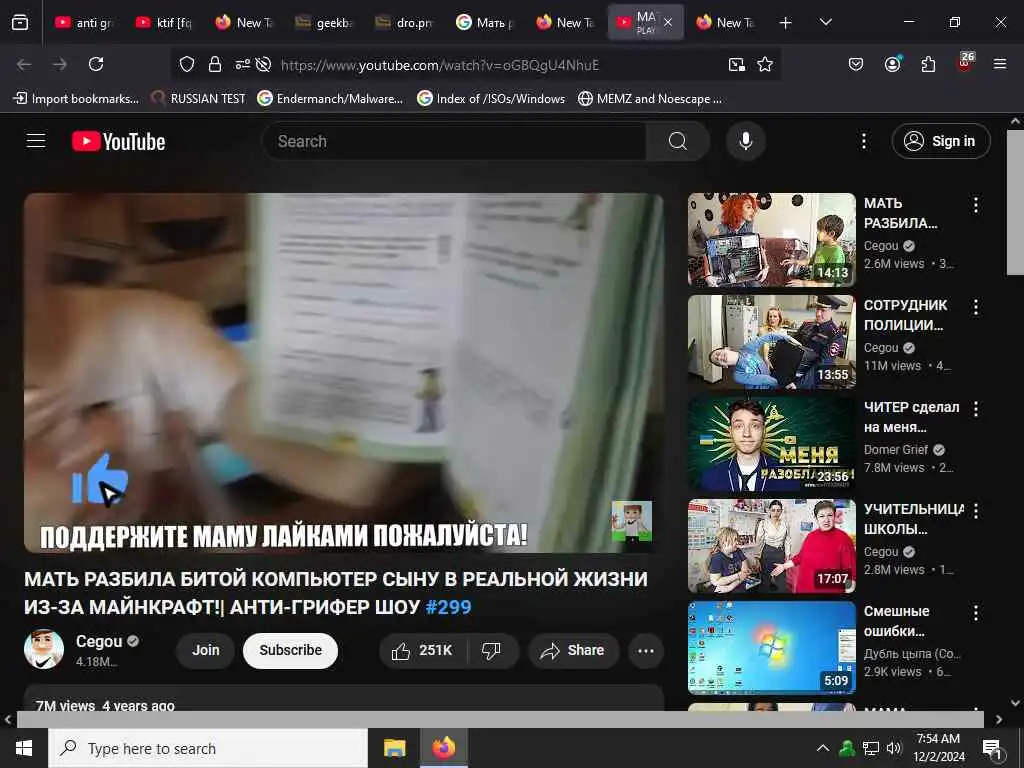Switch to the Мать Google tab
The image size is (1024, 768).
point(485,23)
